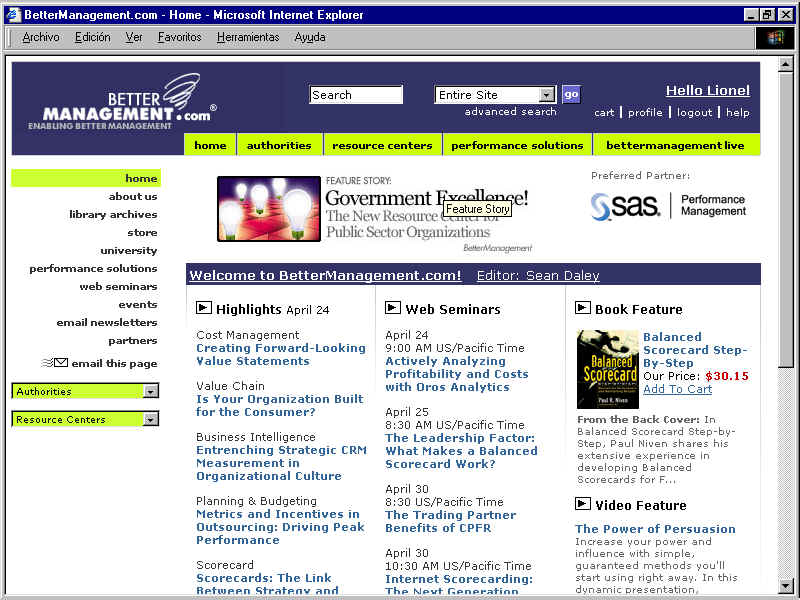Click the go search button
Viewport: 800px width, 600px height.
(571, 94)
